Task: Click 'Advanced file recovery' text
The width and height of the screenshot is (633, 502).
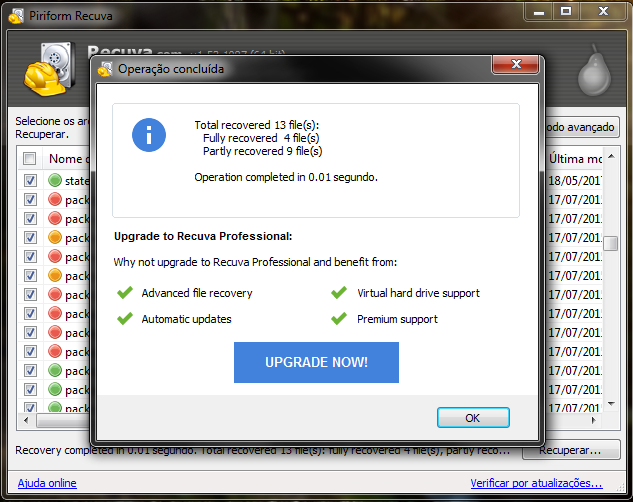Action: click(x=197, y=293)
